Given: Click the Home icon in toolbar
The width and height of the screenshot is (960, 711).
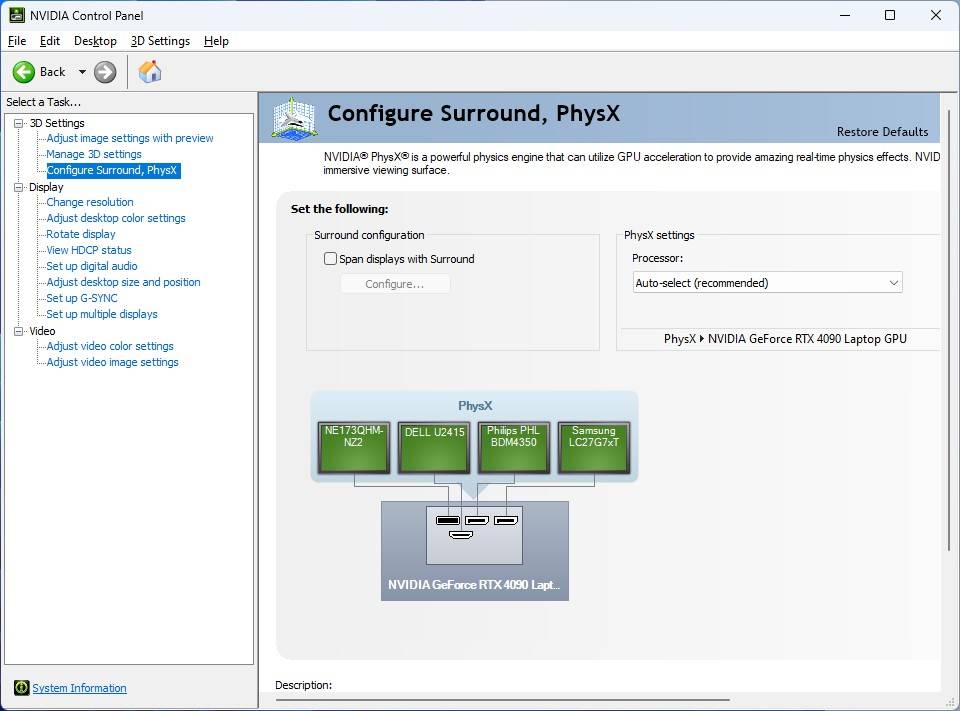Looking at the screenshot, I should point(150,72).
